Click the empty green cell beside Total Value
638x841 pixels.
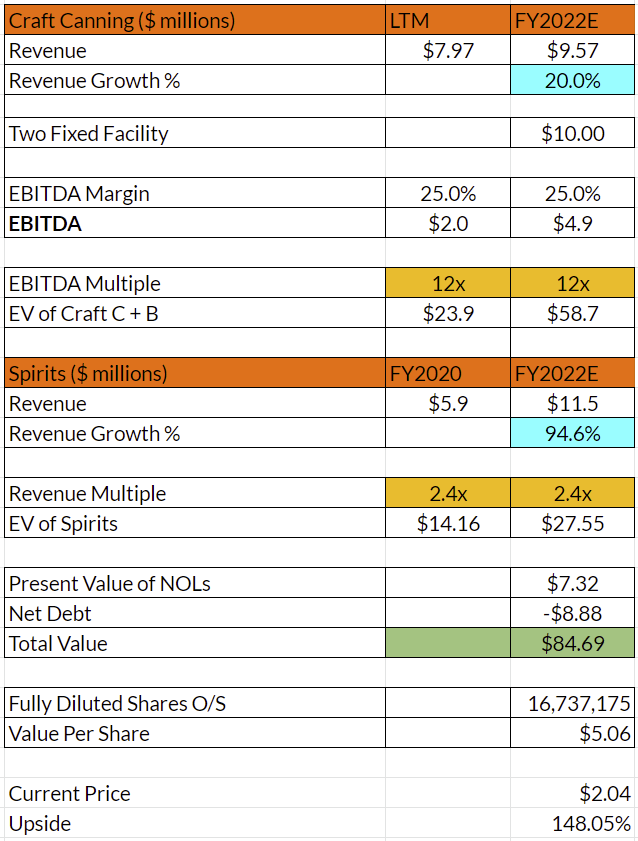click(x=448, y=643)
